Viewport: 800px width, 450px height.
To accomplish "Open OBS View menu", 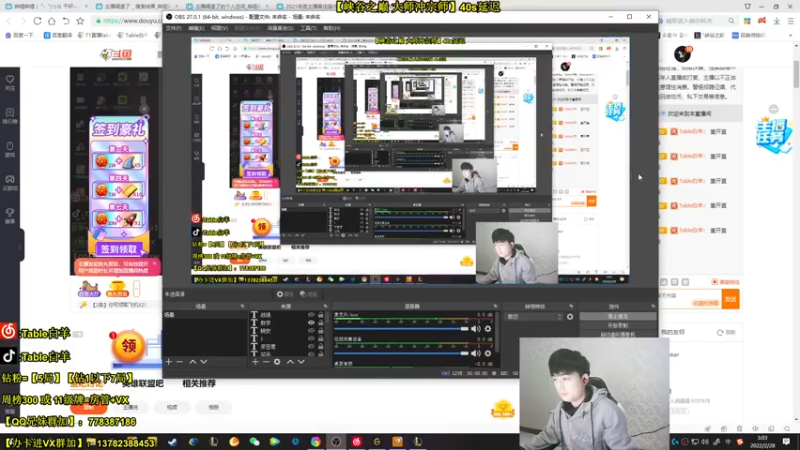I will (x=219, y=28).
